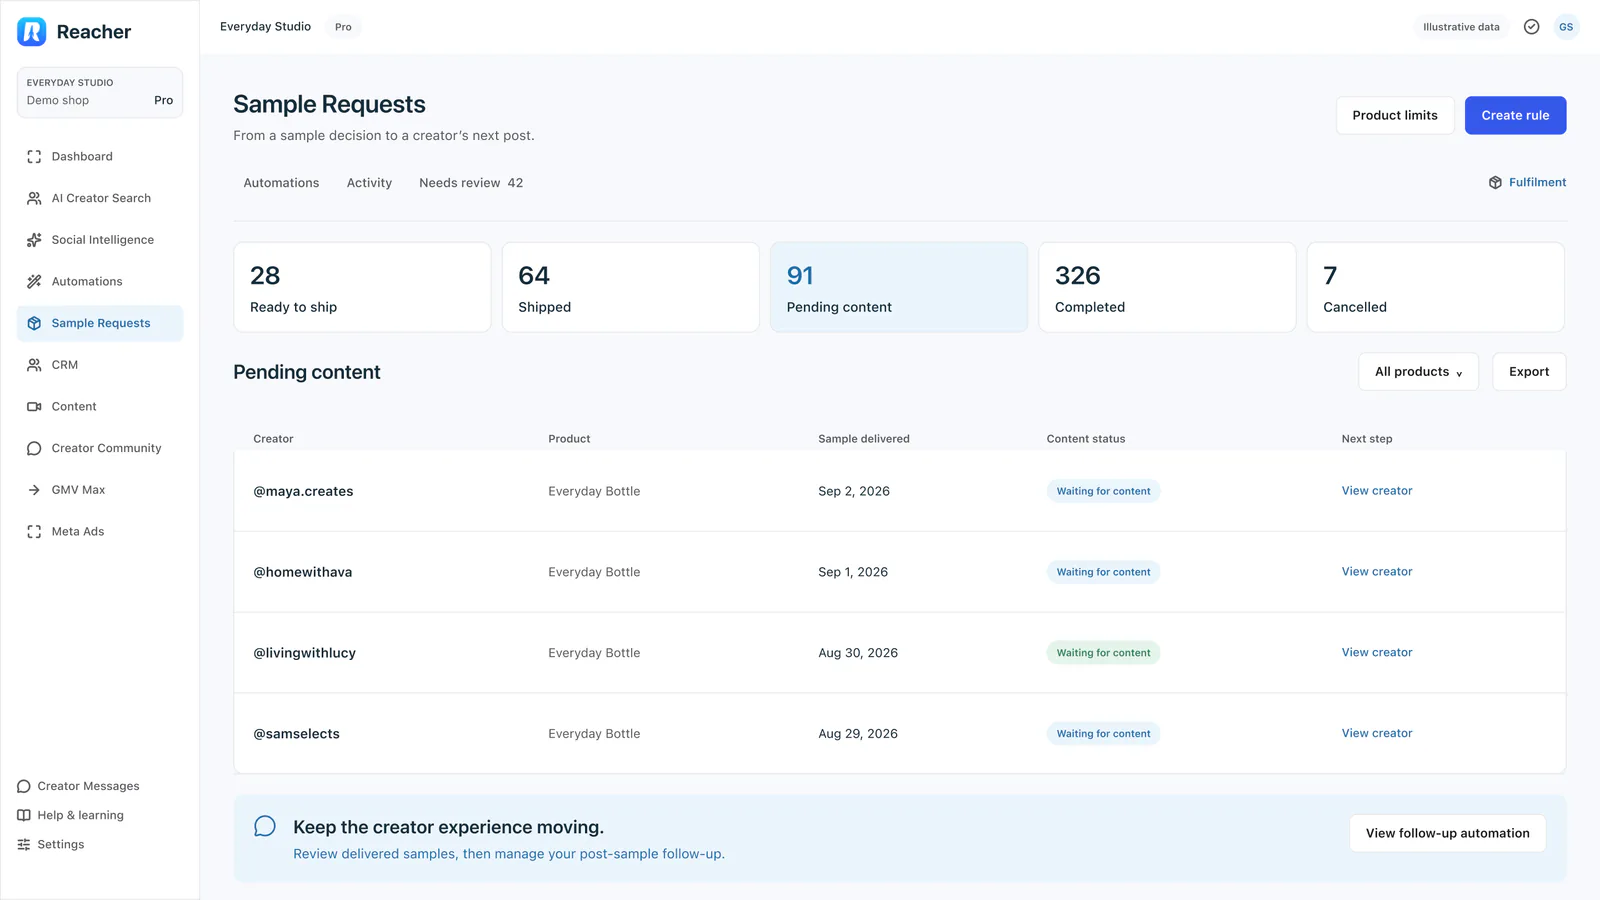This screenshot has width=1600, height=900.
Task: Click the Creator Messages bubble icon
Action: tap(24, 786)
